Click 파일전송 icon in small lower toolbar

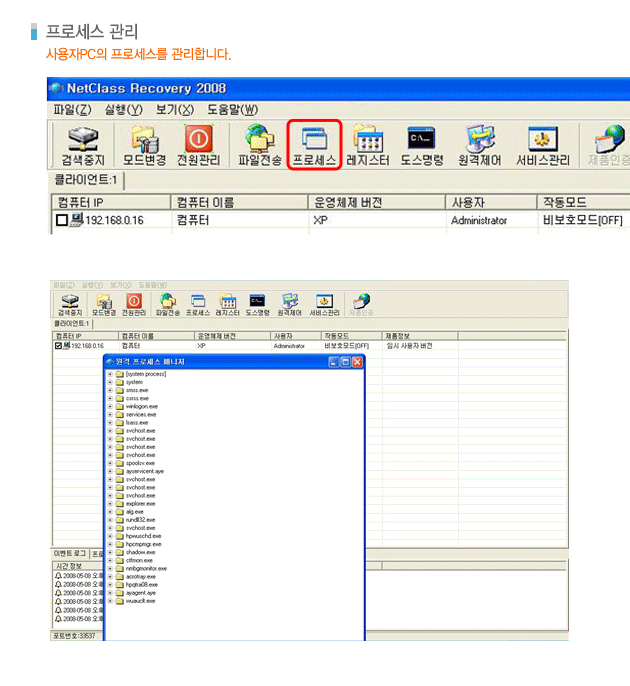168,305
